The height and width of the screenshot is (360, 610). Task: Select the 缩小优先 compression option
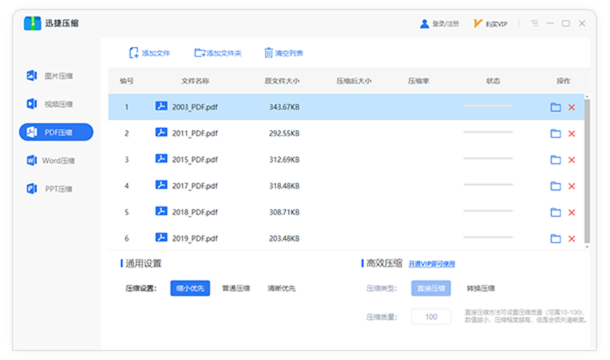(x=190, y=288)
